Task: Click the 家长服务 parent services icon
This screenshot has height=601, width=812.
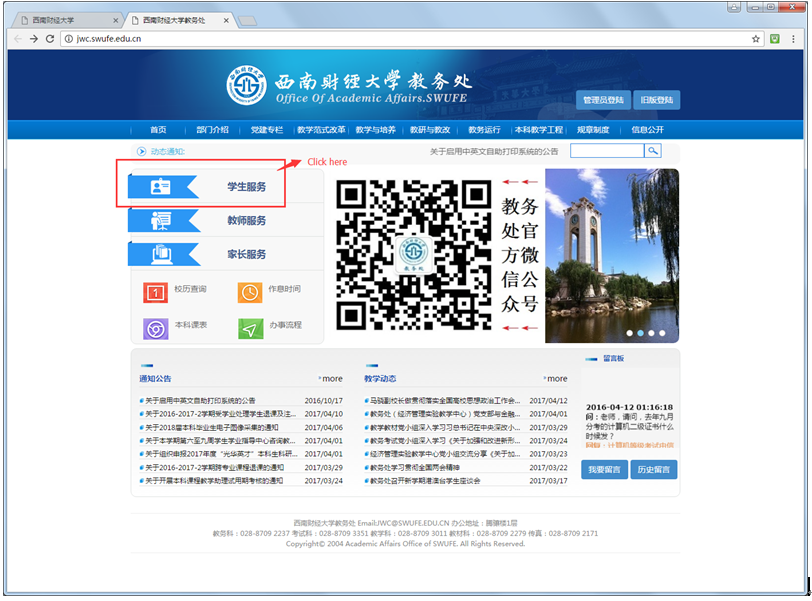Action: click(x=160, y=255)
